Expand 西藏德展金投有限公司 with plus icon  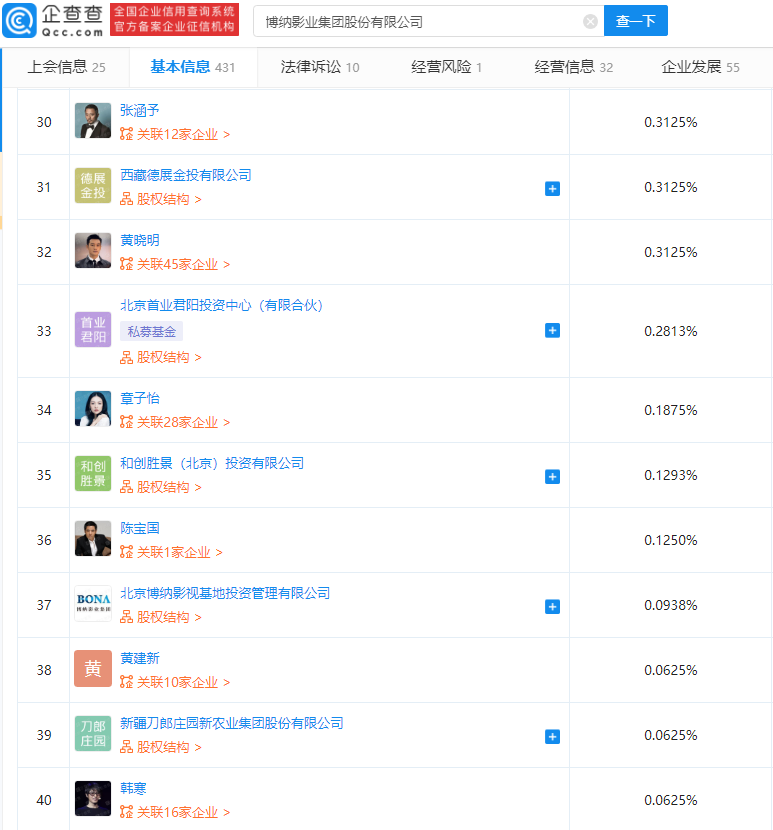[x=552, y=188]
